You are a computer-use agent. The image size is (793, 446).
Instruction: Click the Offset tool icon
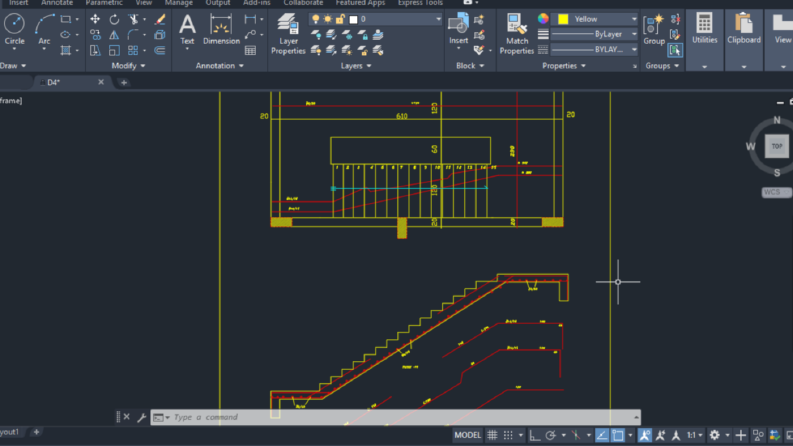pyautogui.click(x=160, y=51)
